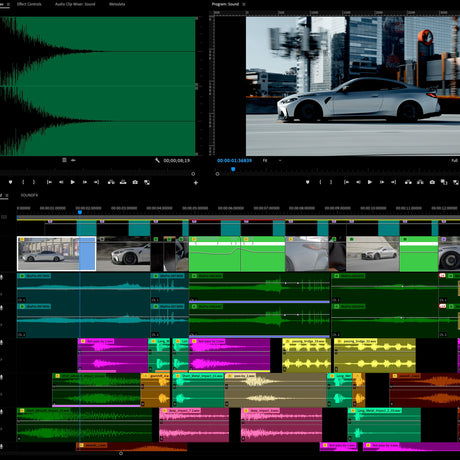Click Source timecode 00;00;08;19
This screenshot has height=460, width=460.
coord(176,160)
